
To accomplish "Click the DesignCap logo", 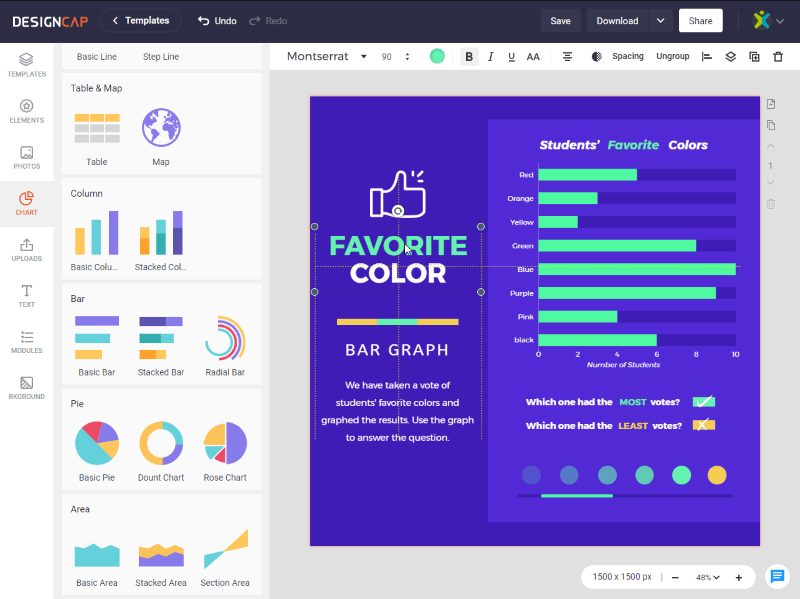I will 50,21.
